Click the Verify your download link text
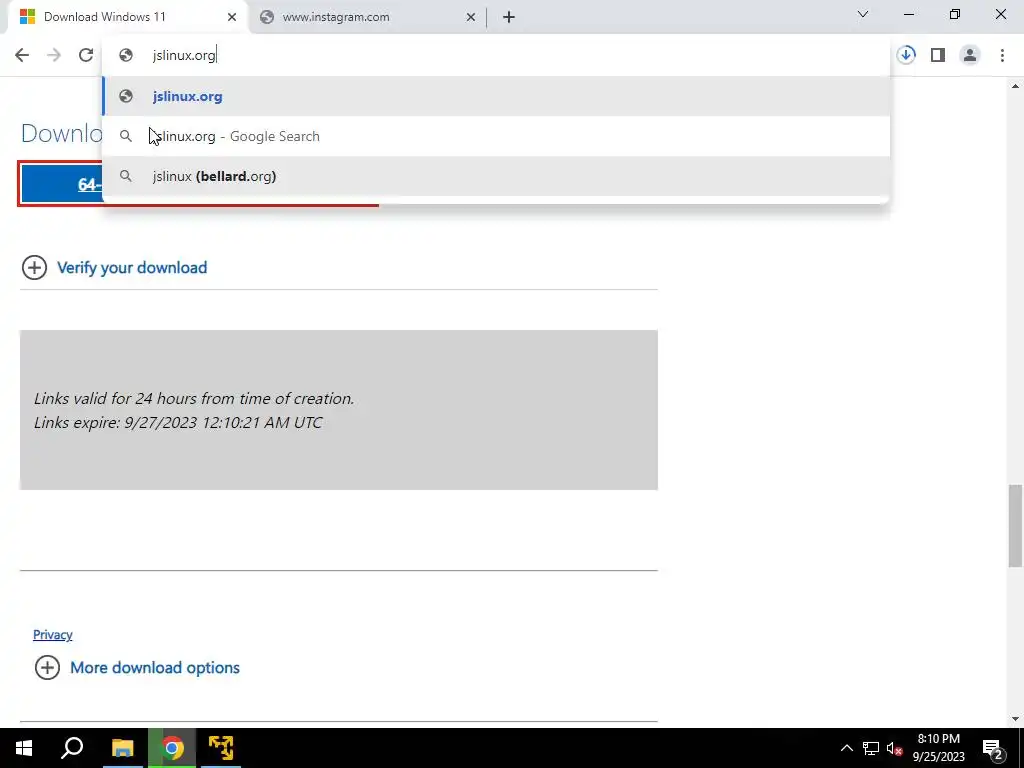 132,267
